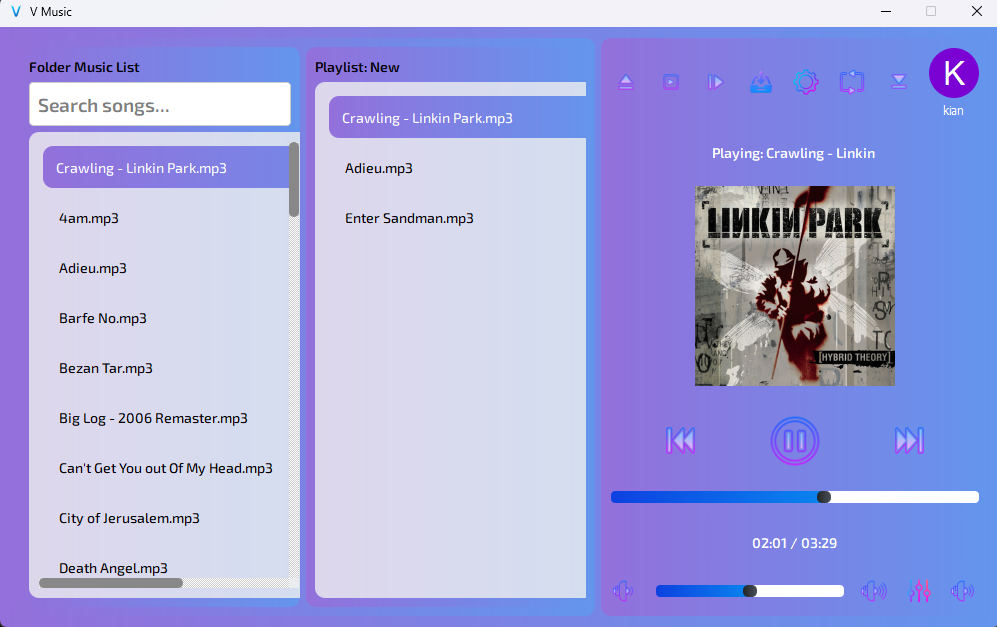The image size is (997, 627).
Task: Minimize the V Music window
Action: pyautogui.click(x=886, y=11)
